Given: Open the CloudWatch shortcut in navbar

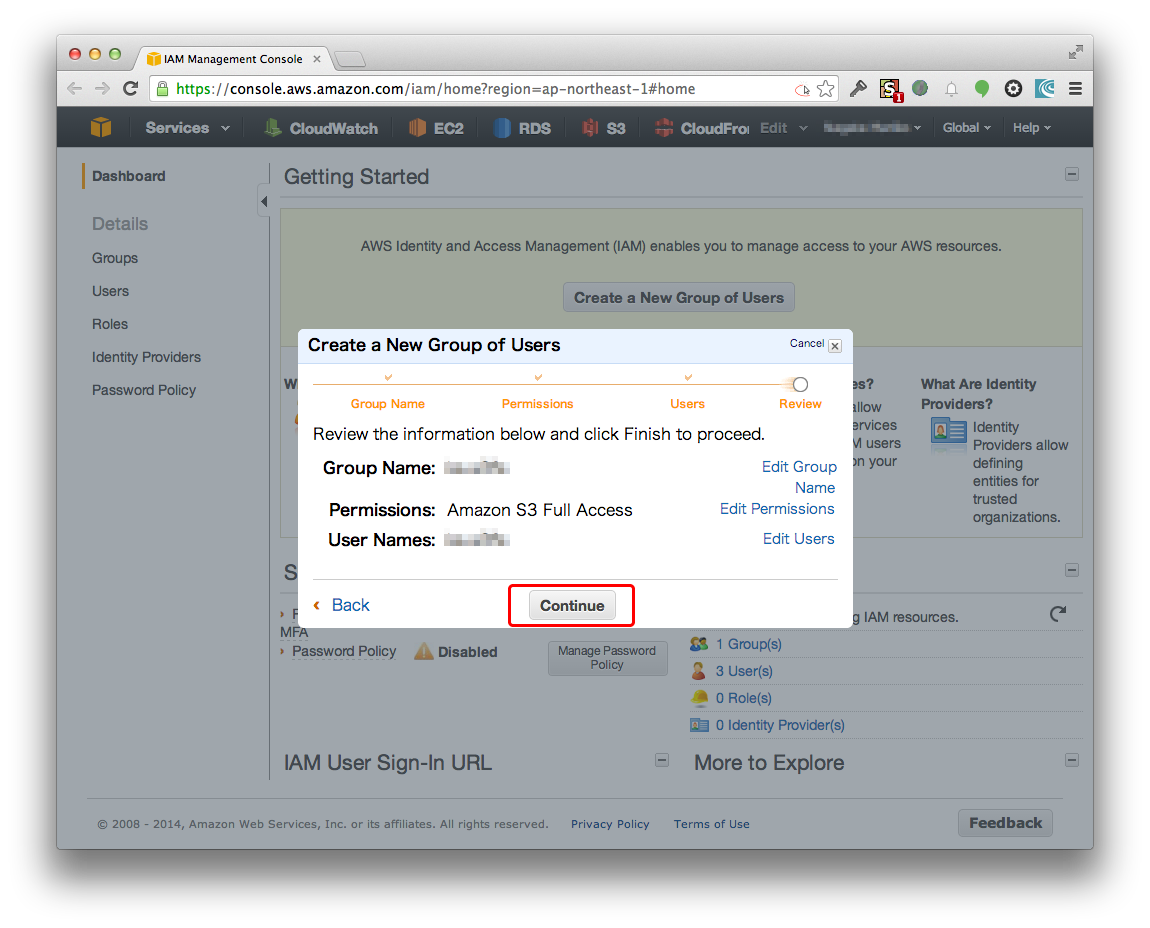Looking at the screenshot, I should [321, 128].
